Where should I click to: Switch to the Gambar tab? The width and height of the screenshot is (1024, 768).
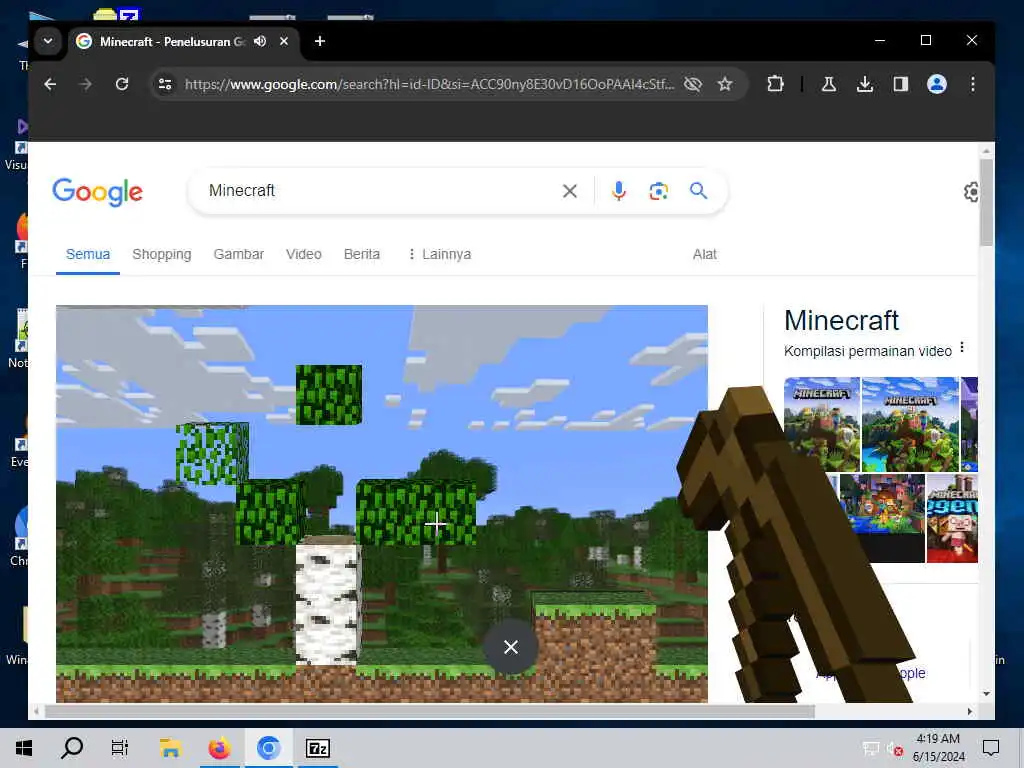[x=238, y=254]
